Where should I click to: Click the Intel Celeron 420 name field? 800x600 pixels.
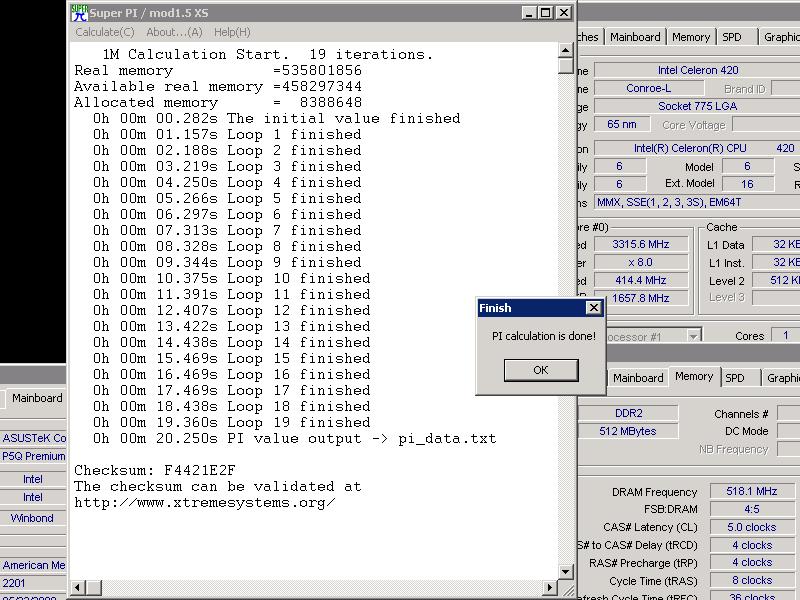tap(697, 70)
